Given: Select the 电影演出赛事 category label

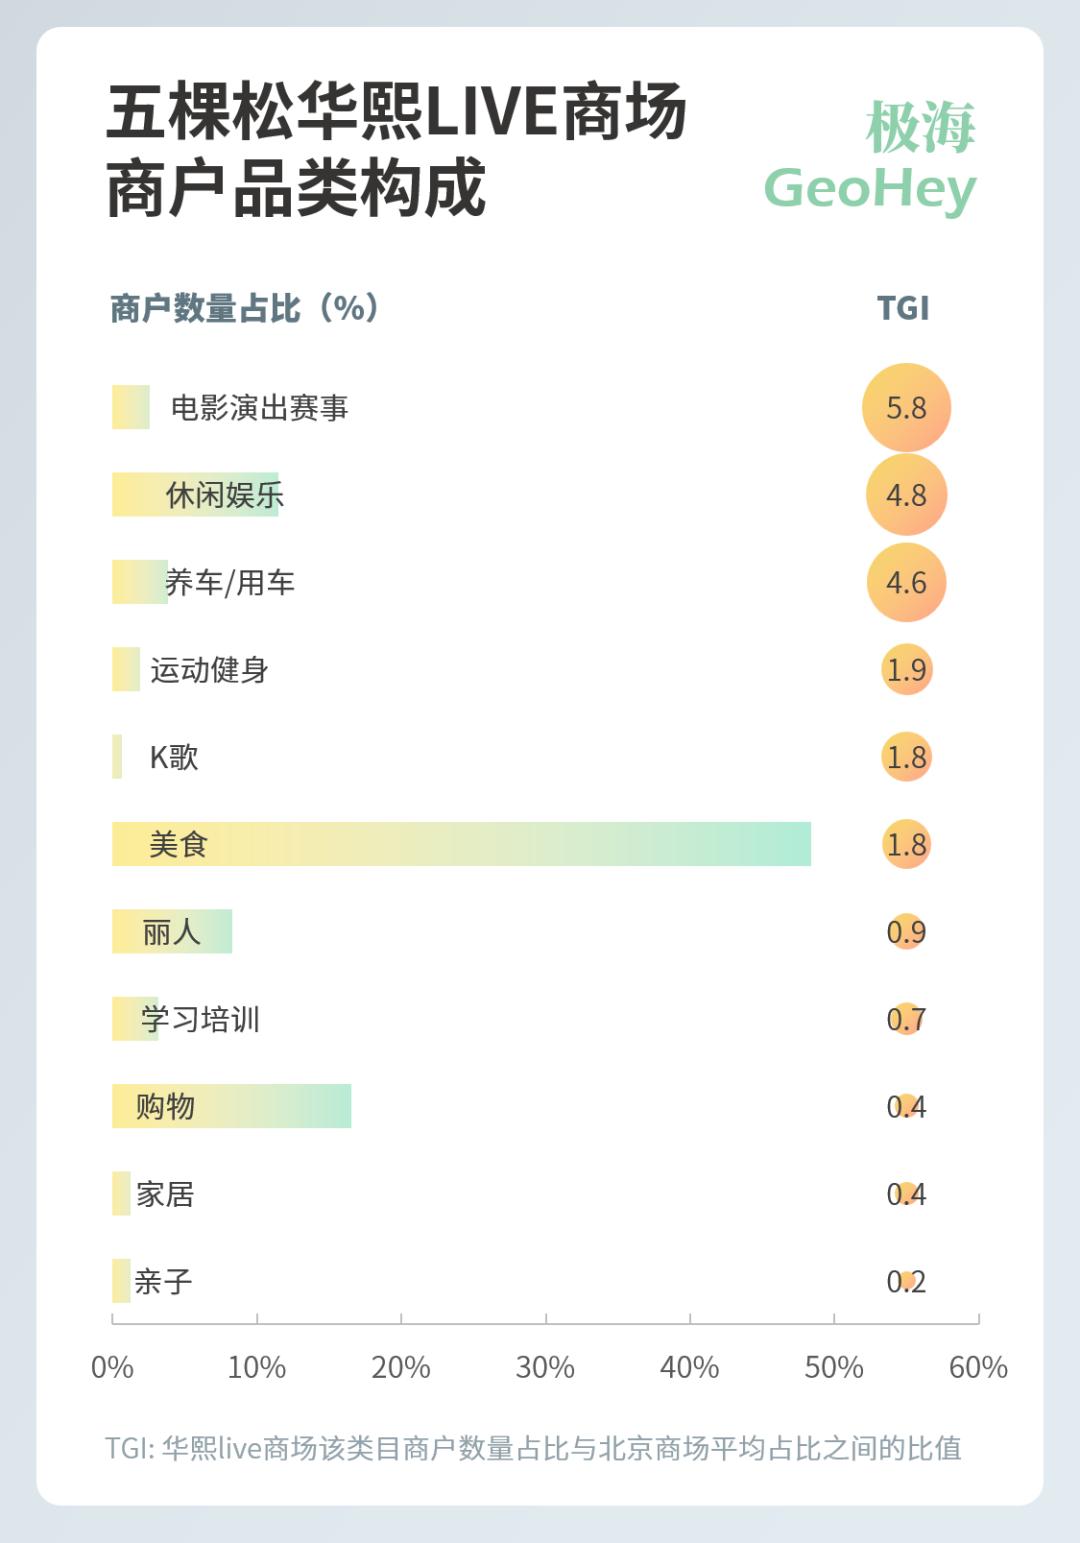Looking at the screenshot, I should (259, 408).
